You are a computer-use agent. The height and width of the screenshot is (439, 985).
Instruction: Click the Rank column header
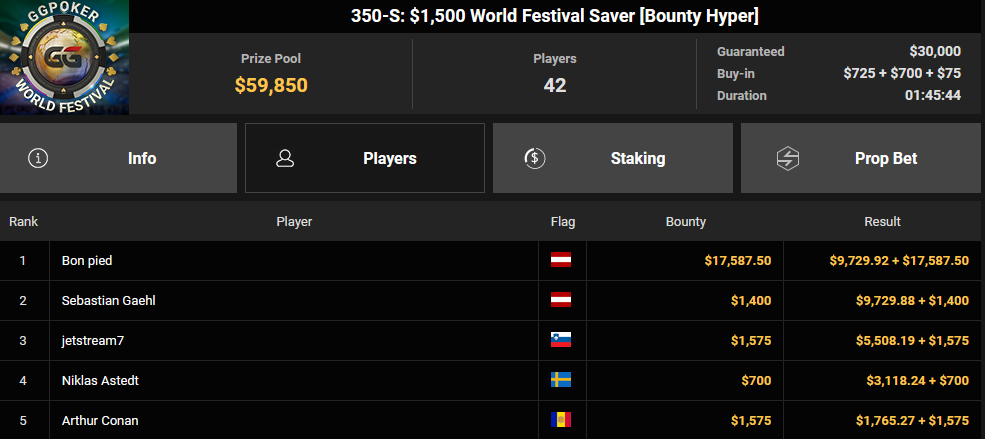[x=24, y=222]
